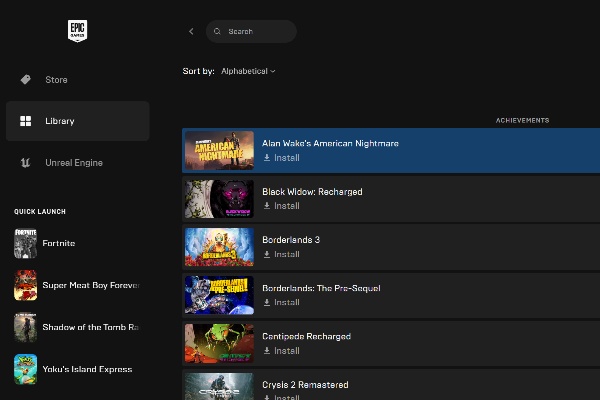Switch to Unreal Engine section
Image resolution: width=600 pixels, height=400 pixels.
click(x=73, y=163)
